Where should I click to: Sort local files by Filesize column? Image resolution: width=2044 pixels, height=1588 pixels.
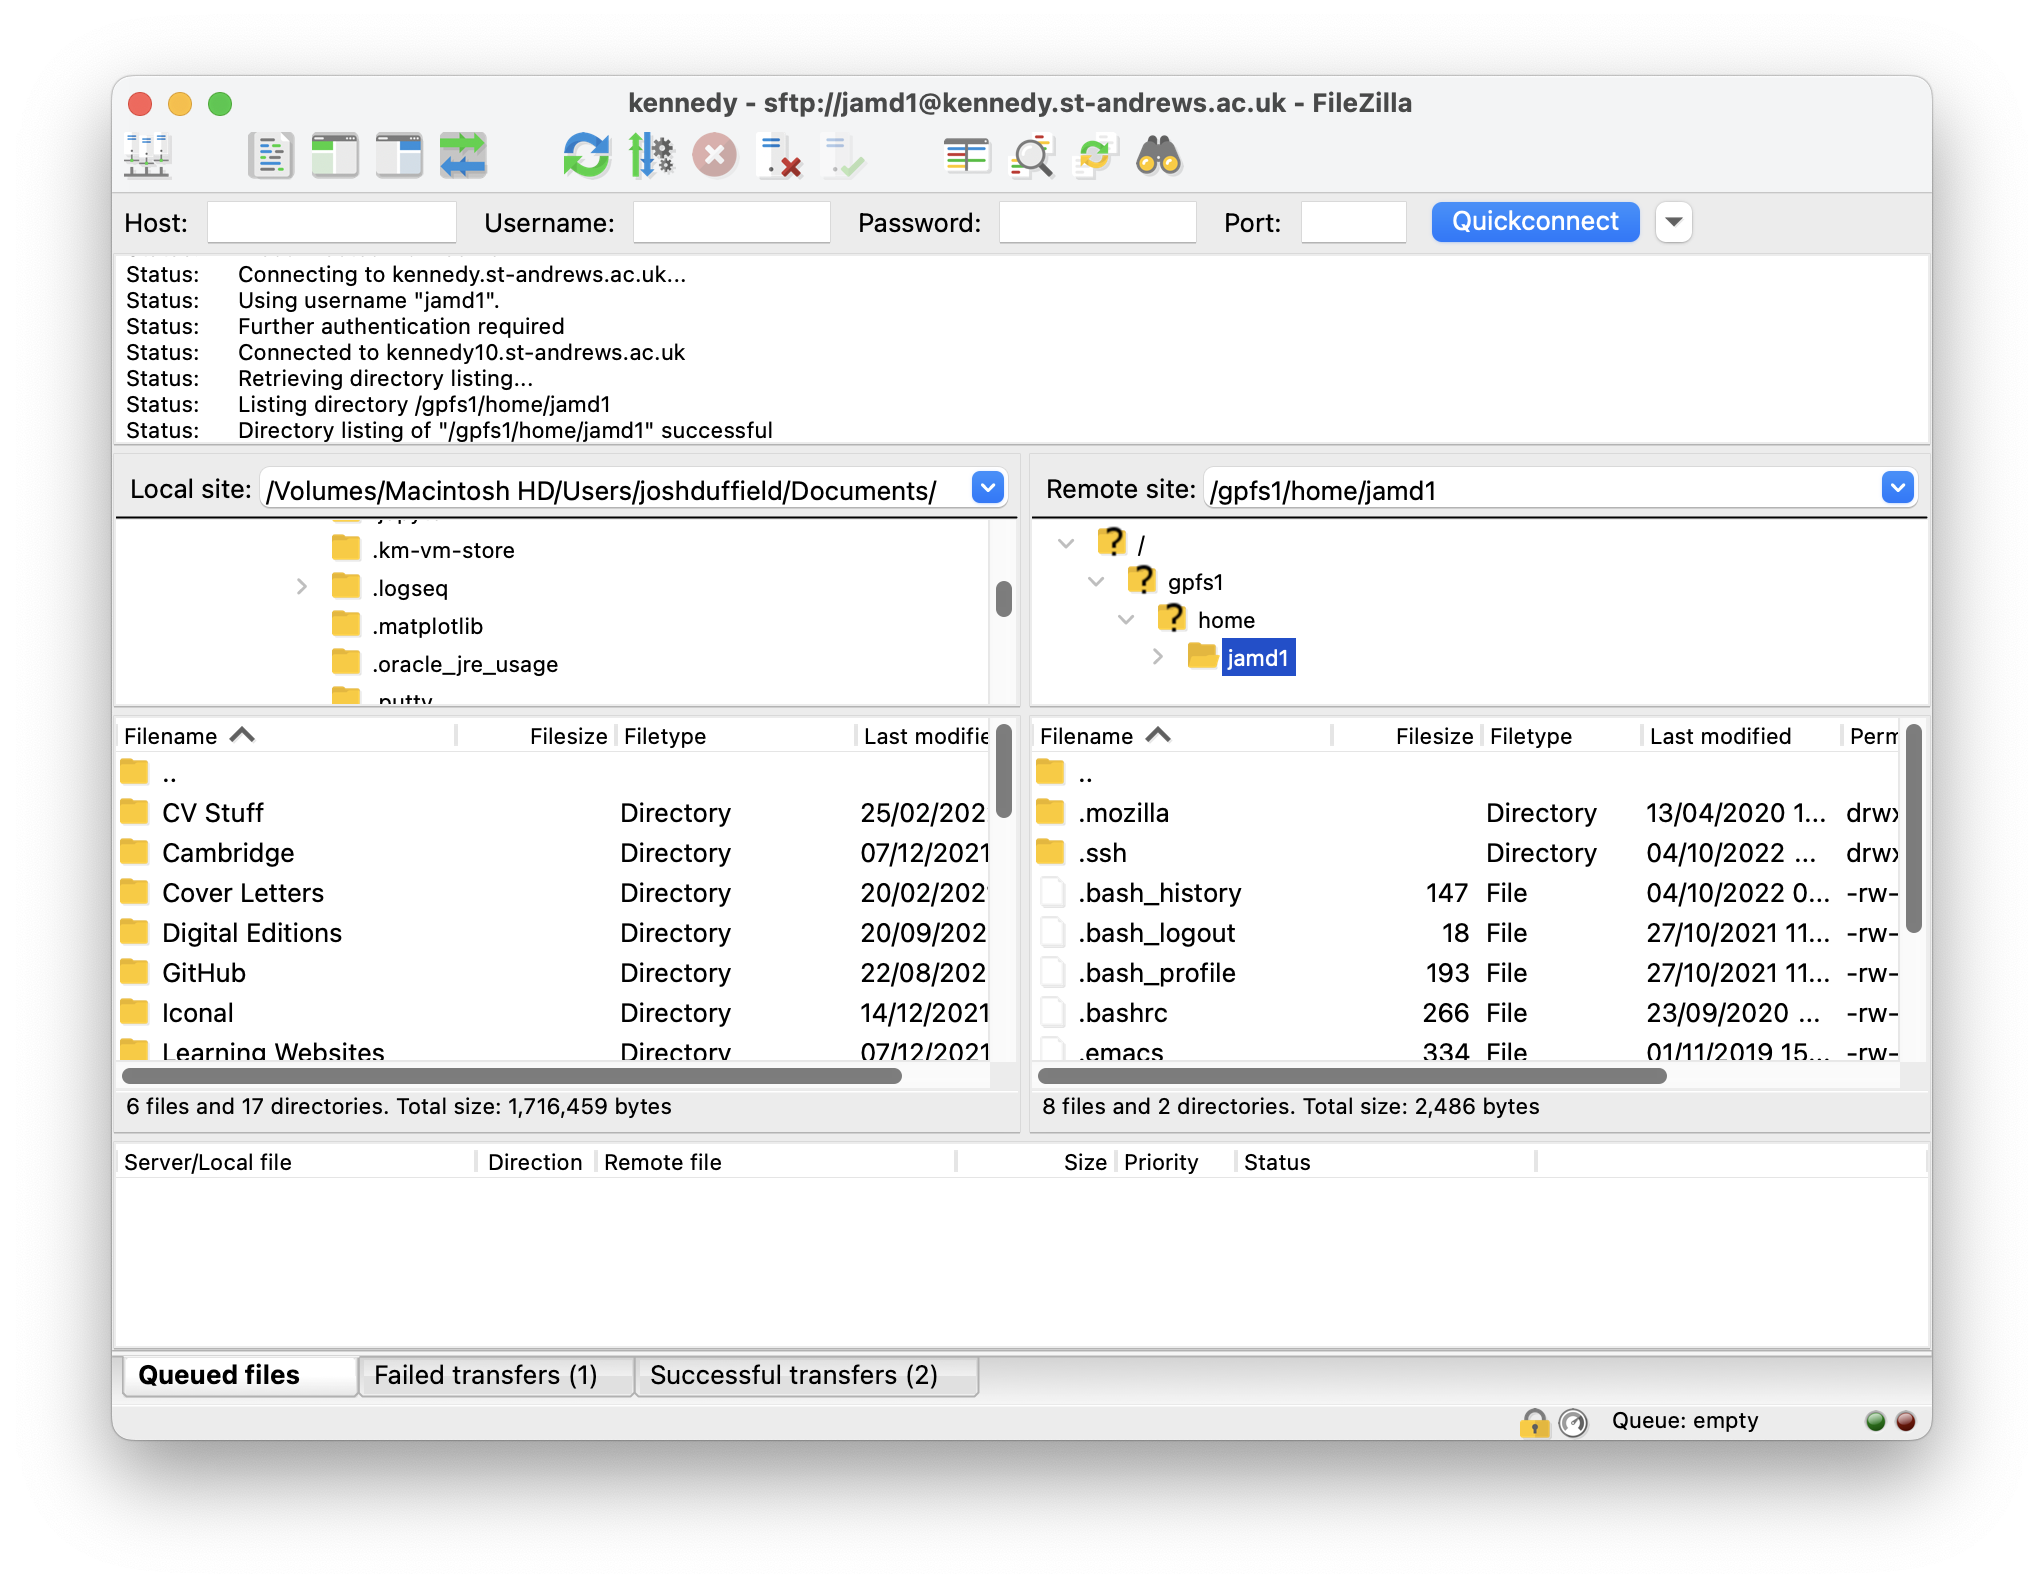tap(535, 736)
